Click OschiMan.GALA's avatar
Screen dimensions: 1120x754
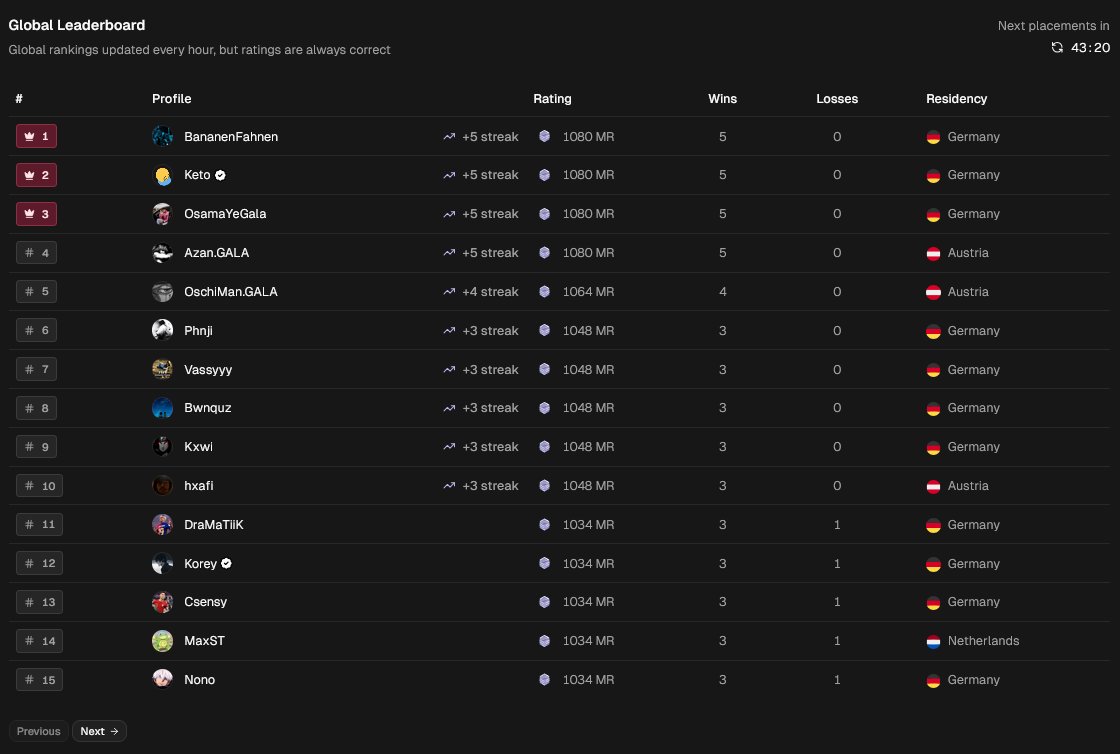[x=162, y=291]
